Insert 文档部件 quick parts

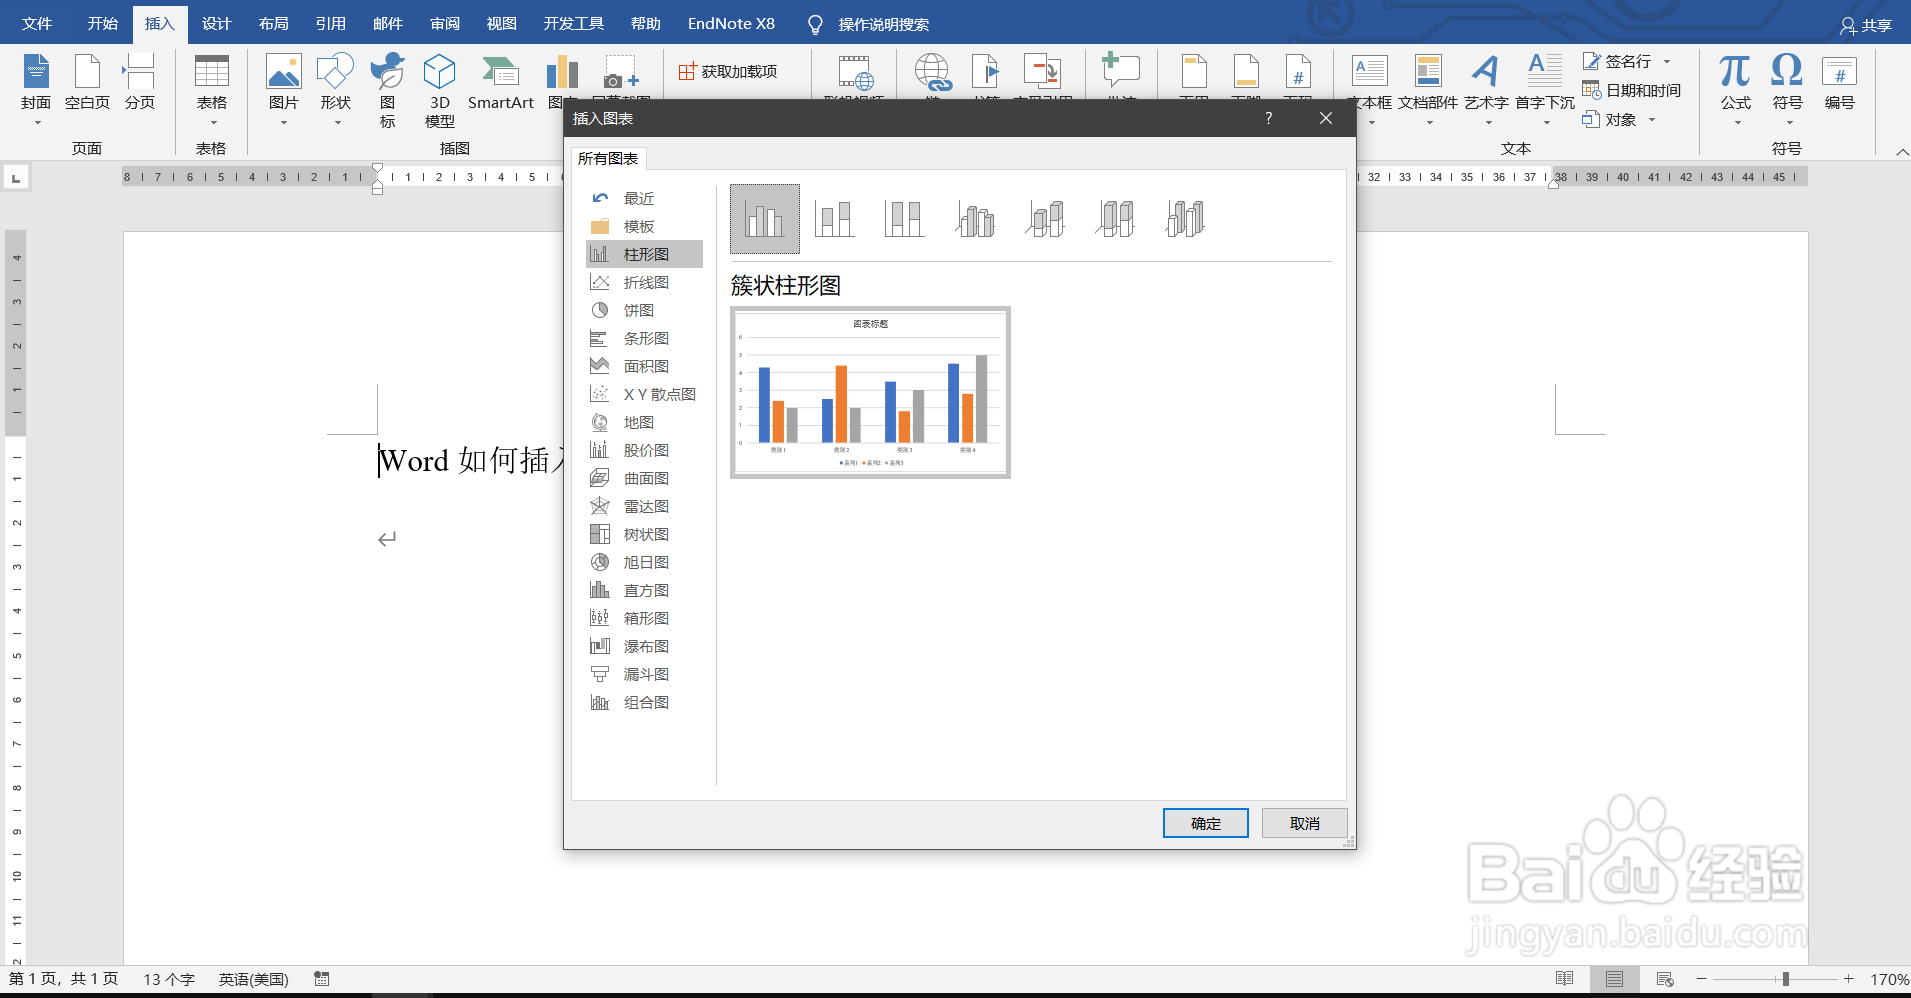click(1428, 90)
